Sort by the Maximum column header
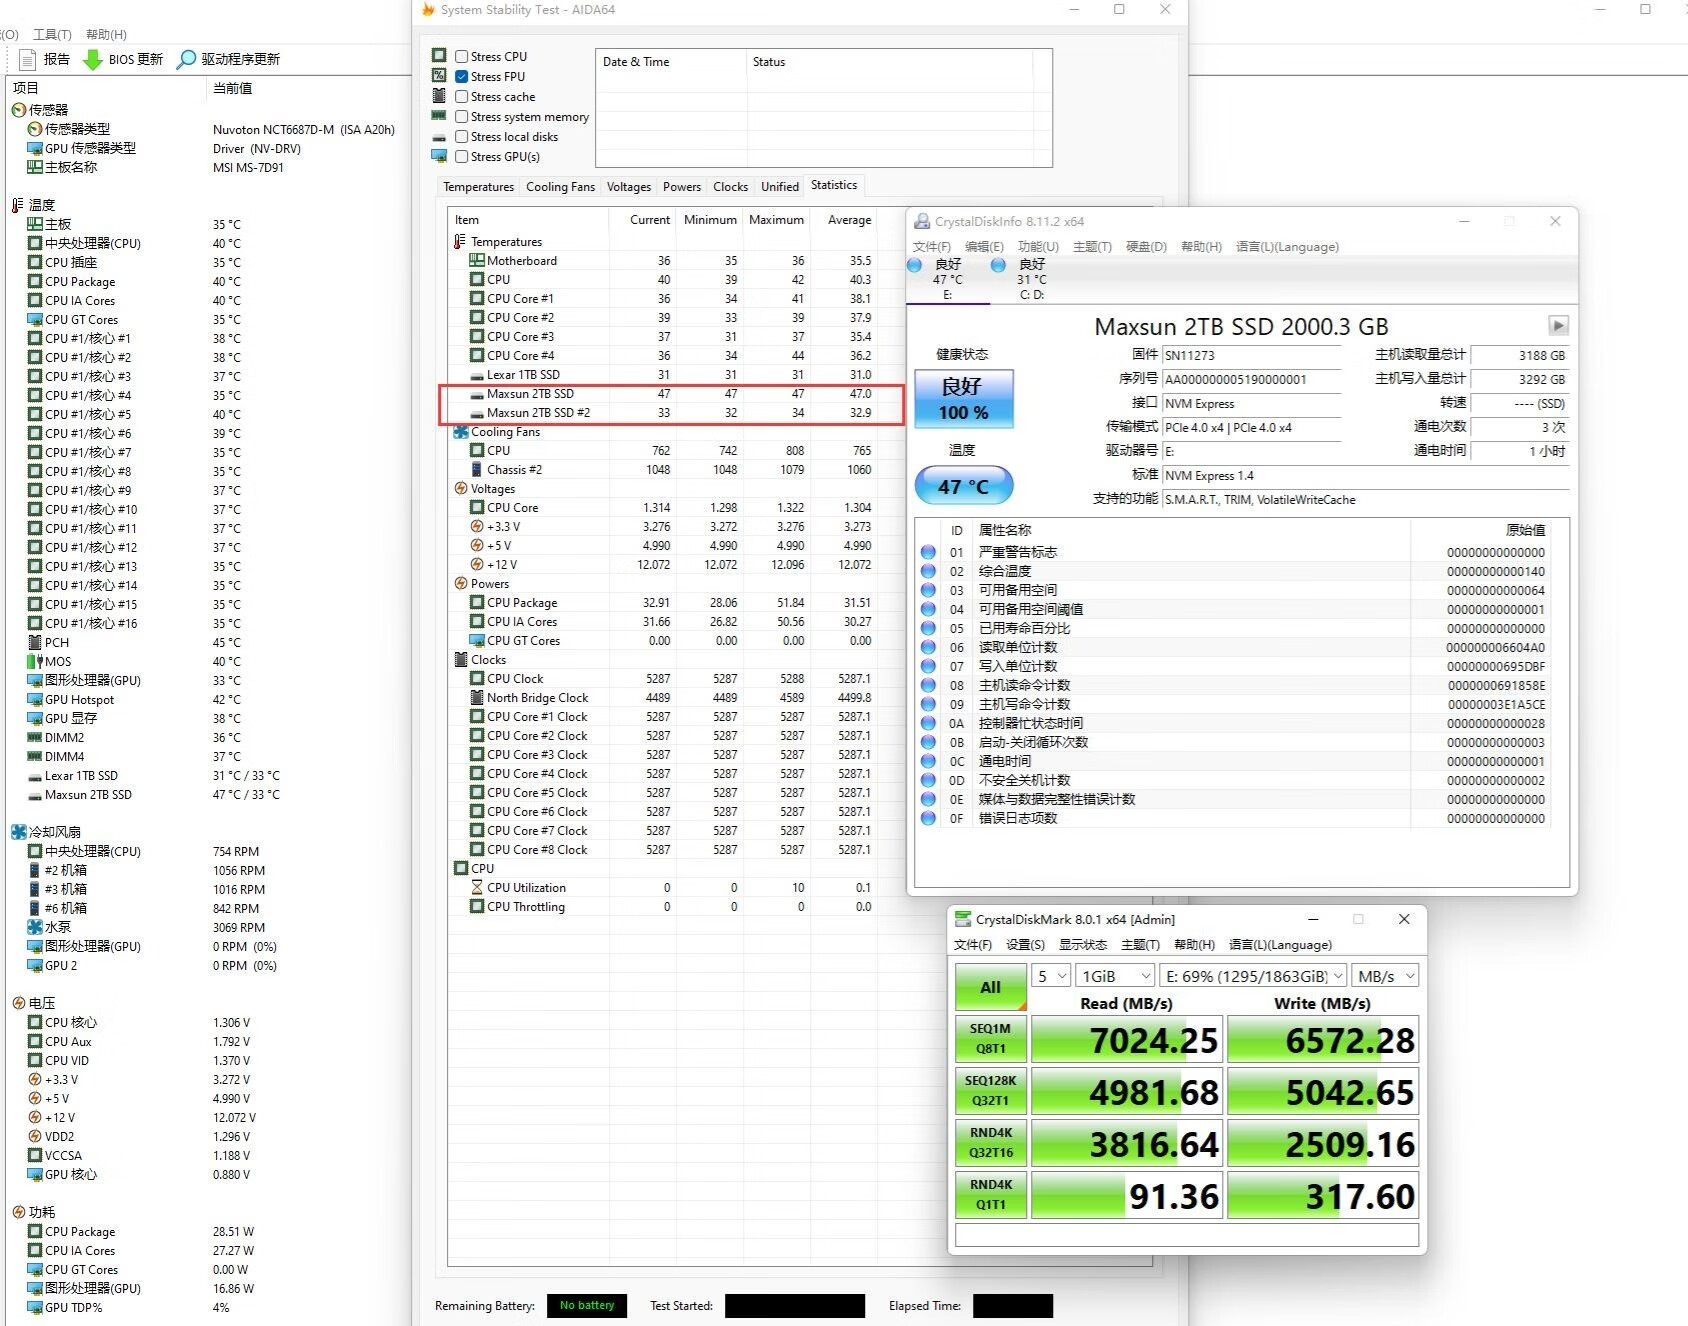 point(776,220)
